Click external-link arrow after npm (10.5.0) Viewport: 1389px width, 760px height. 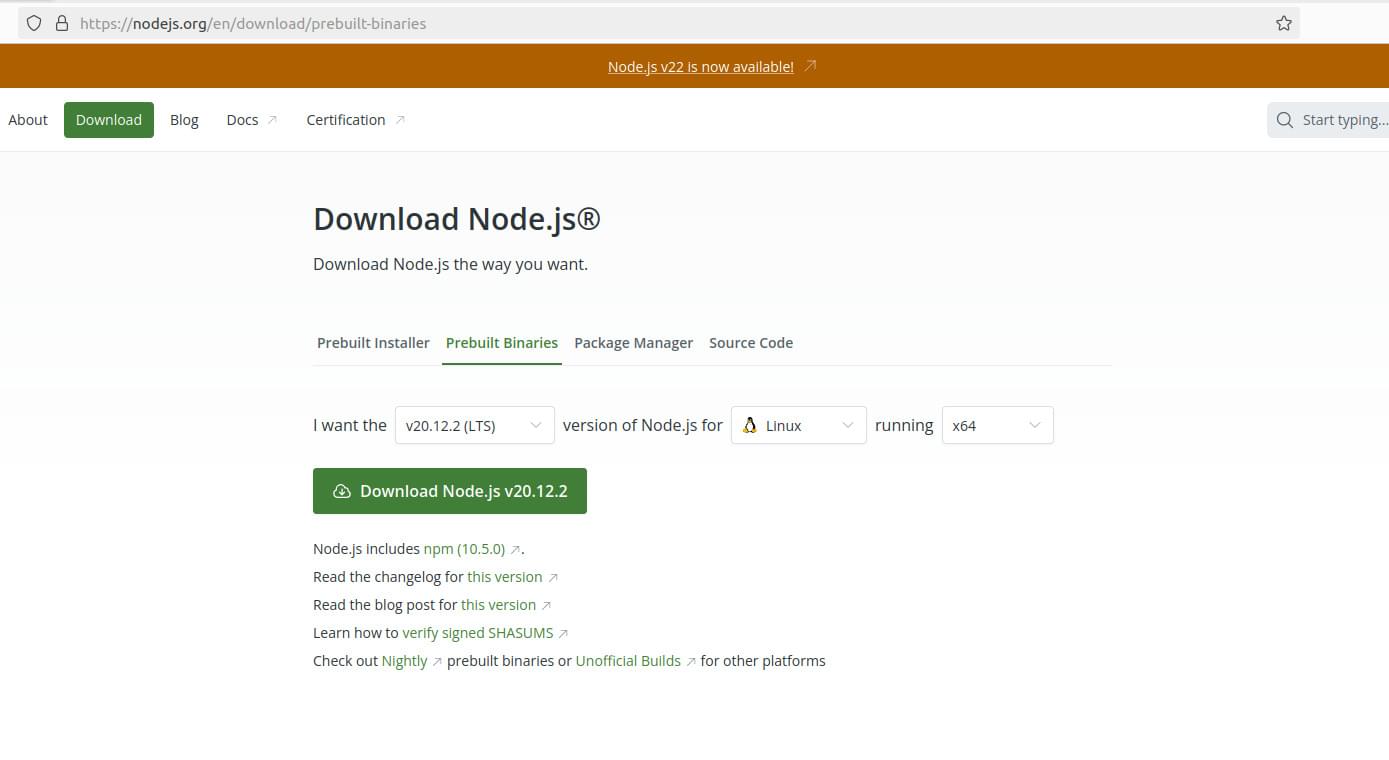click(x=515, y=550)
